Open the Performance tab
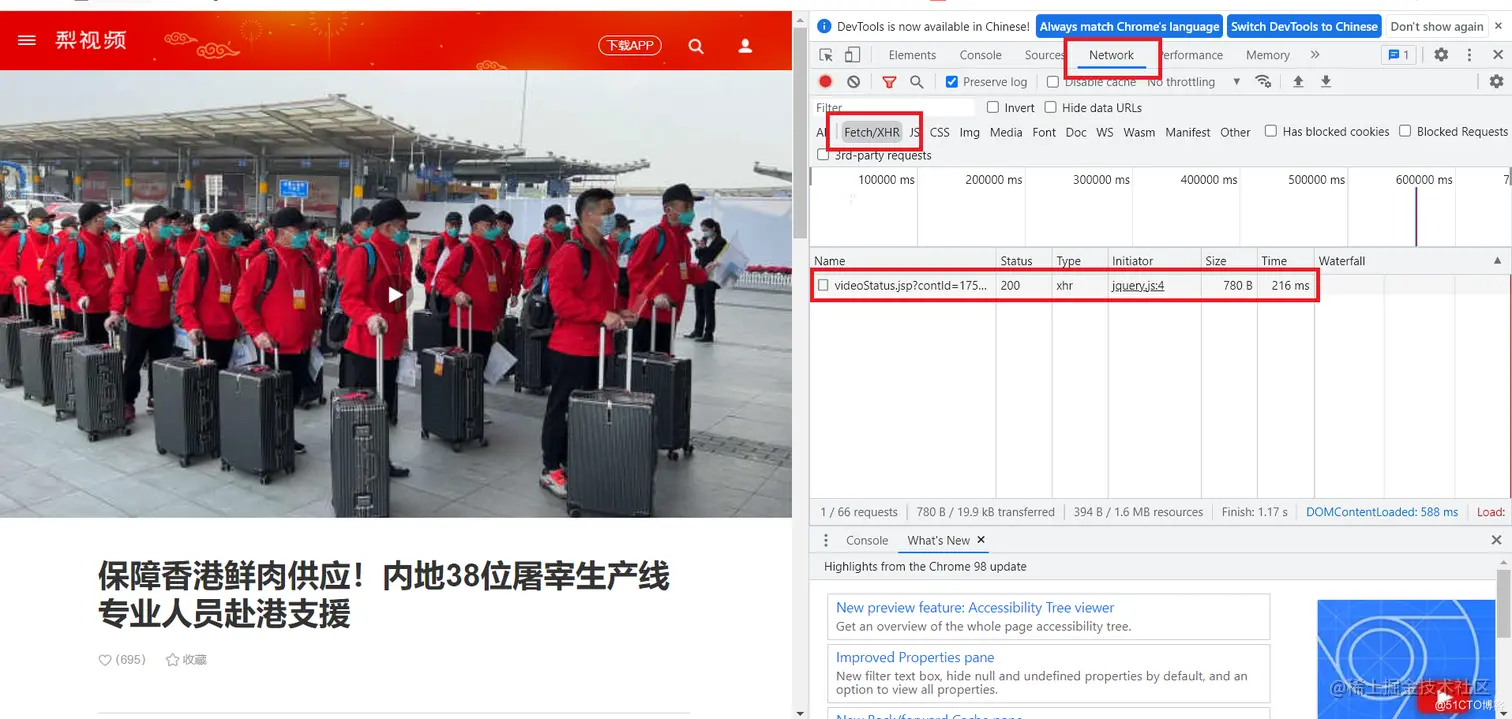Screen dimensions: 1512x719 pyautogui.click(x=1192, y=55)
